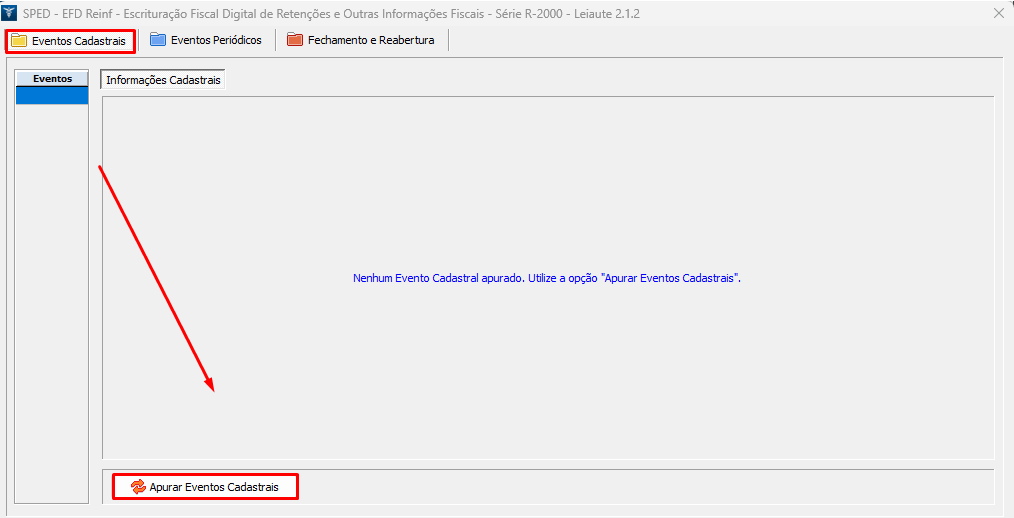The width and height of the screenshot is (1014, 518).
Task: Click the yellow folder icon for Eventos Cadastrais
Action: [19, 41]
